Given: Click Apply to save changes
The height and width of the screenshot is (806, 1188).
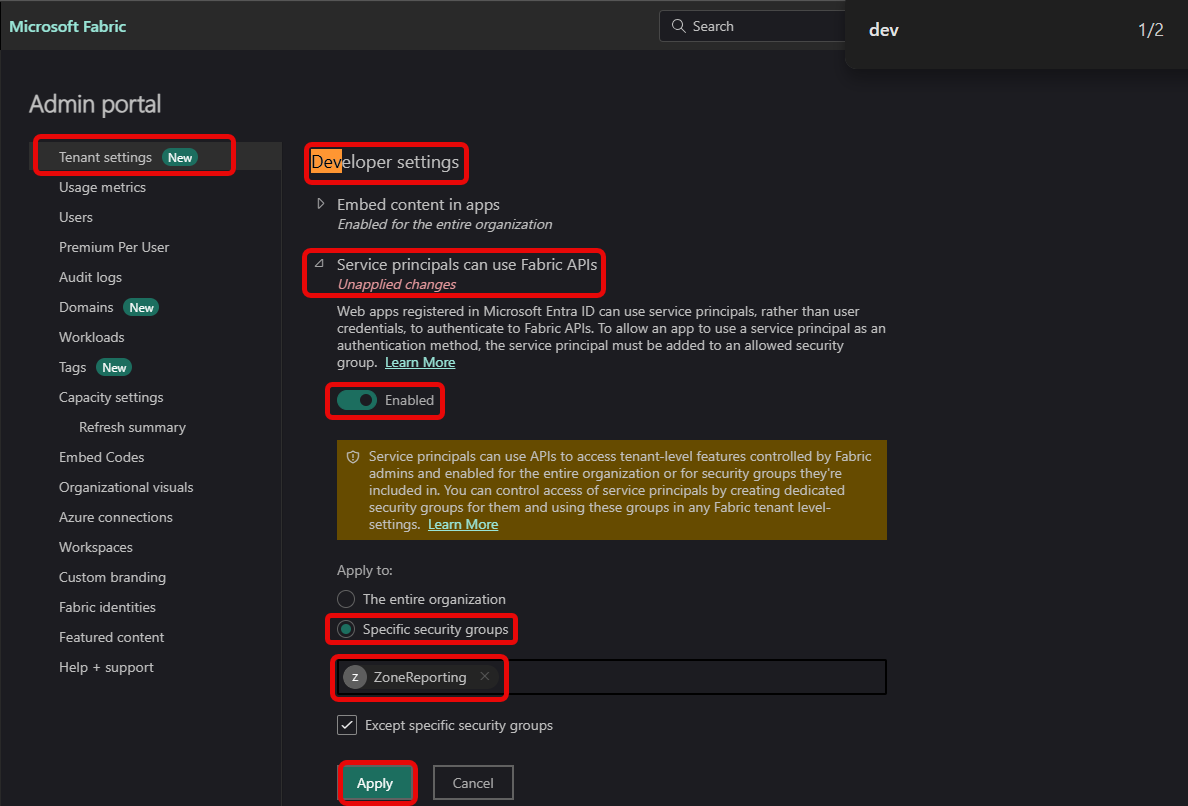Looking at the screenshot, I should click(x=375, y=783).
